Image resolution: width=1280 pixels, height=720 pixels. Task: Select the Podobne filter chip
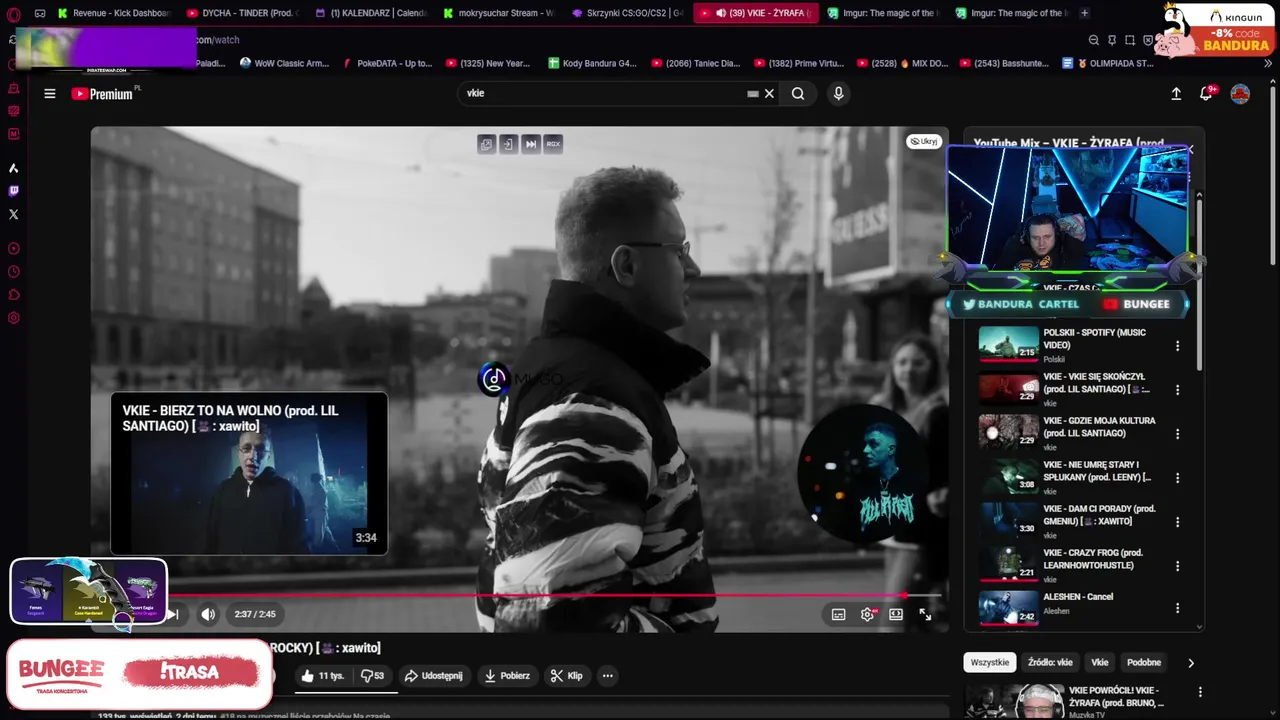click(1144, 662)
